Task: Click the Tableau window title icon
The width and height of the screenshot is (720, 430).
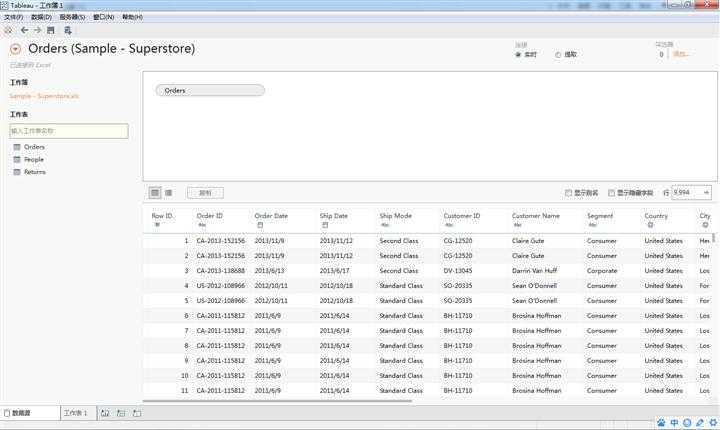Action: point(5,5)
